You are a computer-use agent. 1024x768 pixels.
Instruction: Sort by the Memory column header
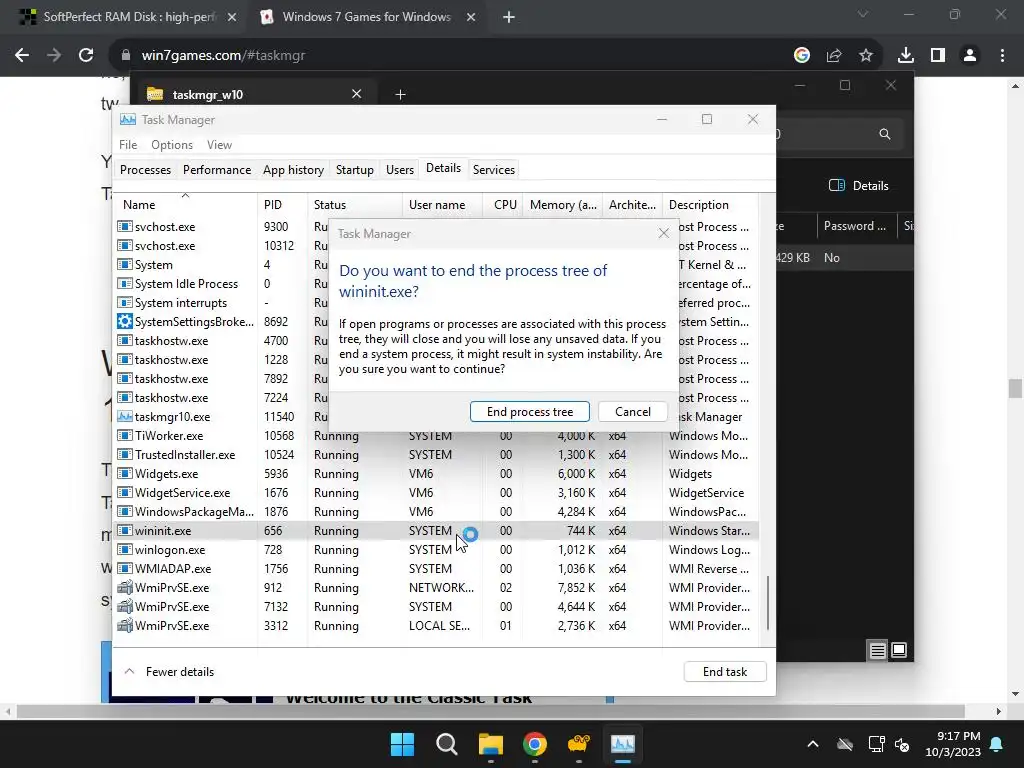tap(563, 204)
